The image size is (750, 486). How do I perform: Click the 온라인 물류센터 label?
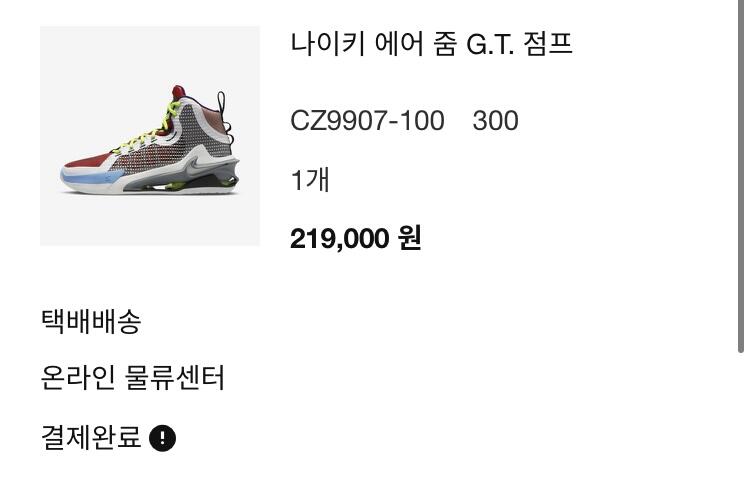pyautogui.click(x=132, y=378)
